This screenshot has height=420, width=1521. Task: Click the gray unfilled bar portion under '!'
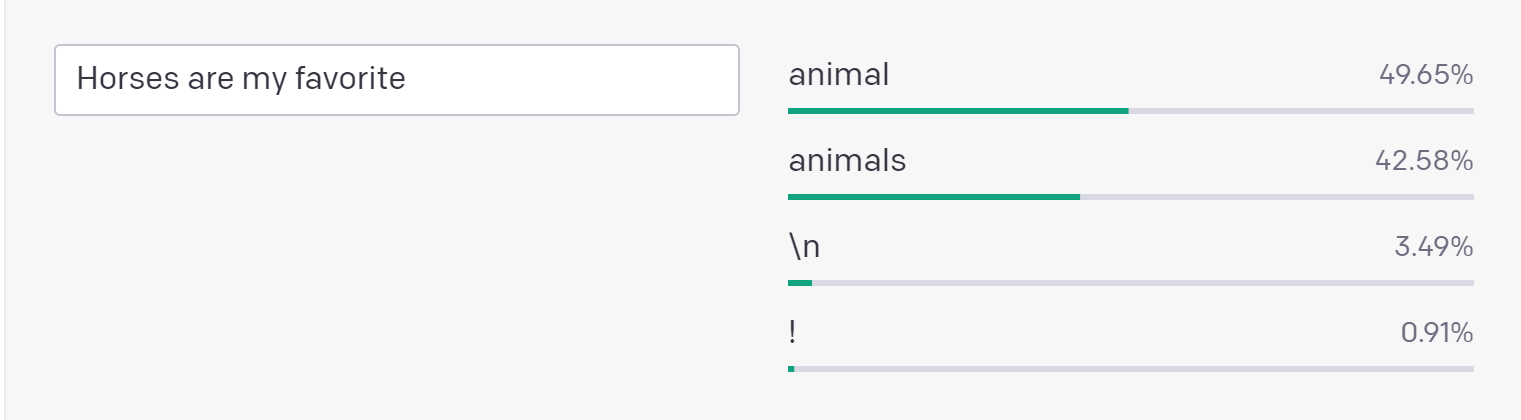point(1134,369)
